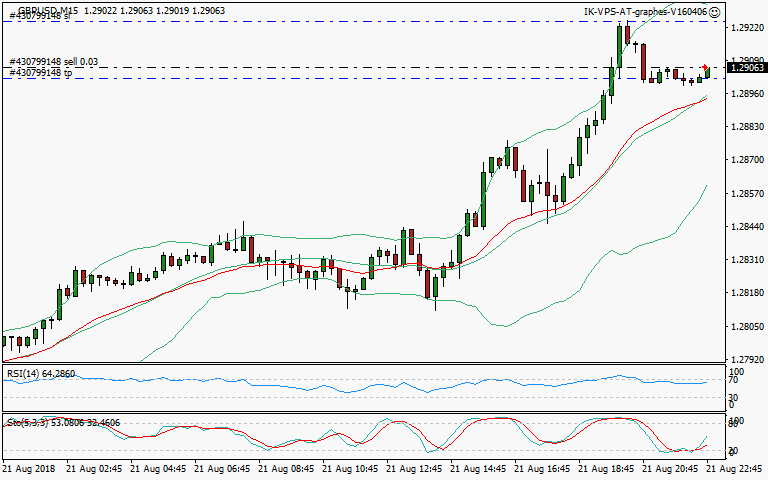
Task: Click the 21 Aug 22:45 time label
Action: pos(734,469)
